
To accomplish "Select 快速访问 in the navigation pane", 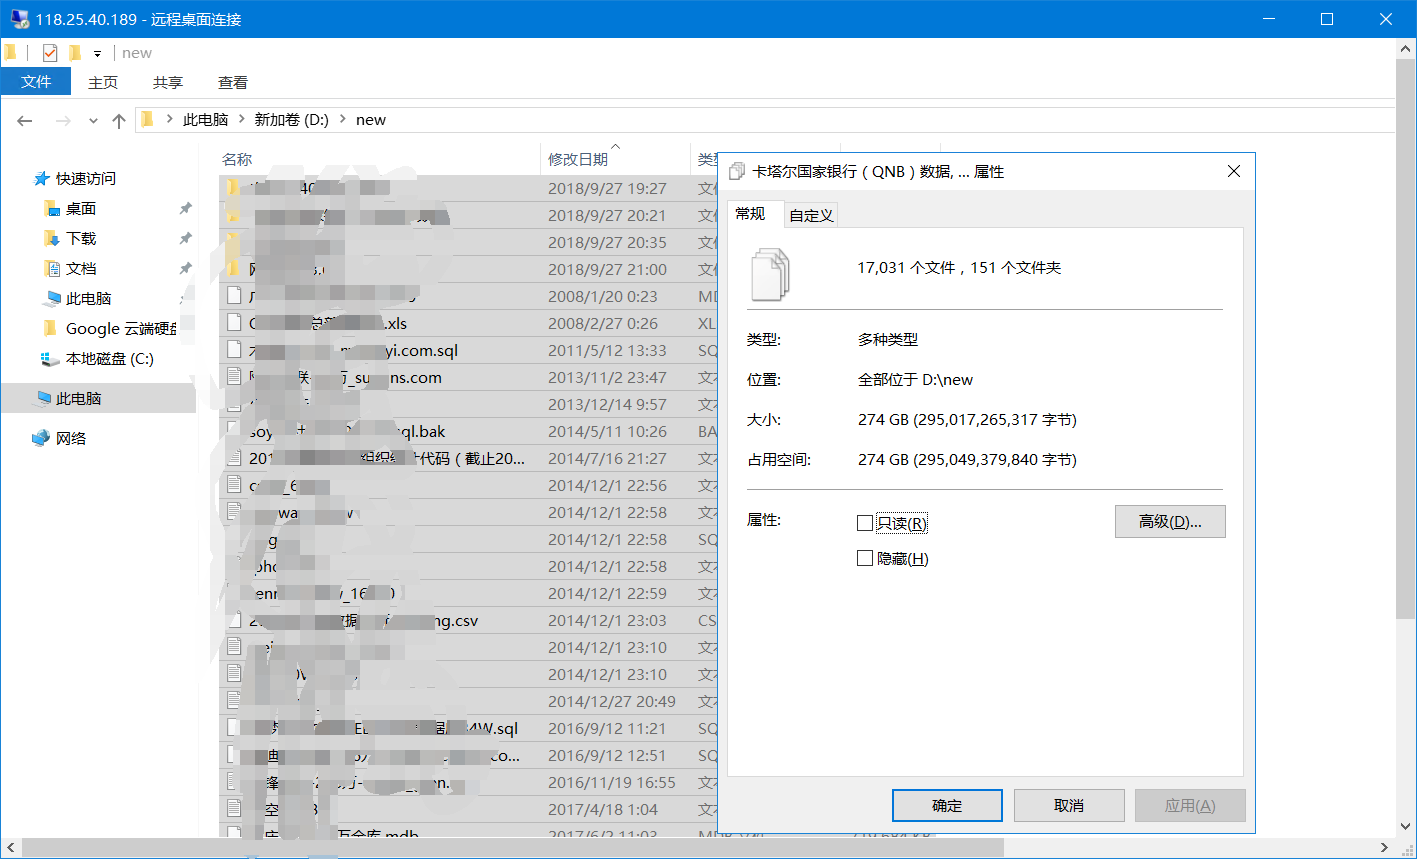I will pyautogui.click(x=86, y=178).
